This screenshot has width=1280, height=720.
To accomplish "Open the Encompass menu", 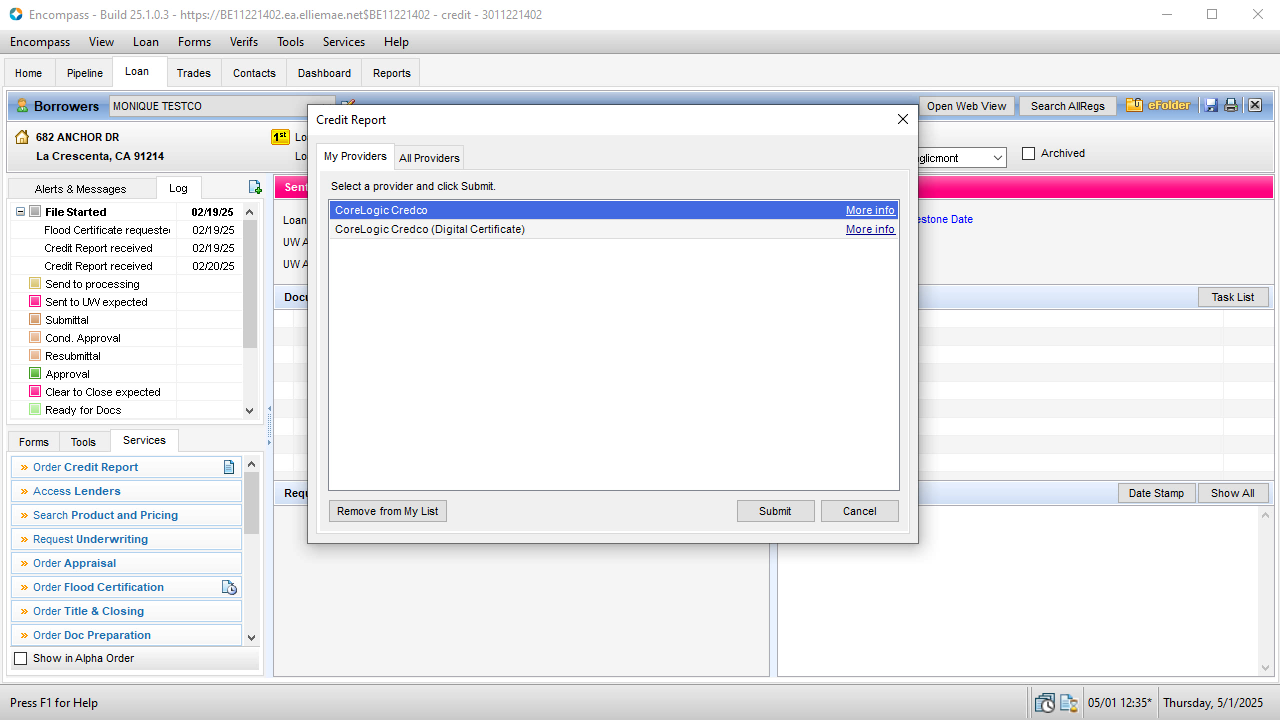I will (x=40, y=42).
